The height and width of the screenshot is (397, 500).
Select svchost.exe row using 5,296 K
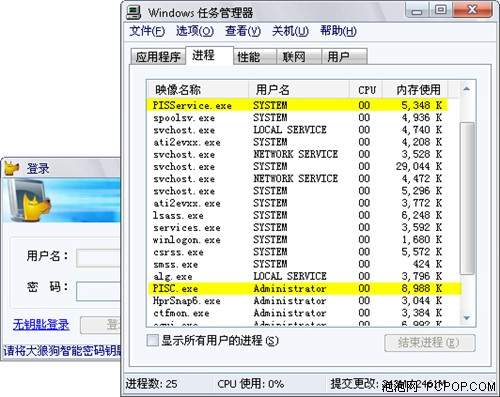298,191
